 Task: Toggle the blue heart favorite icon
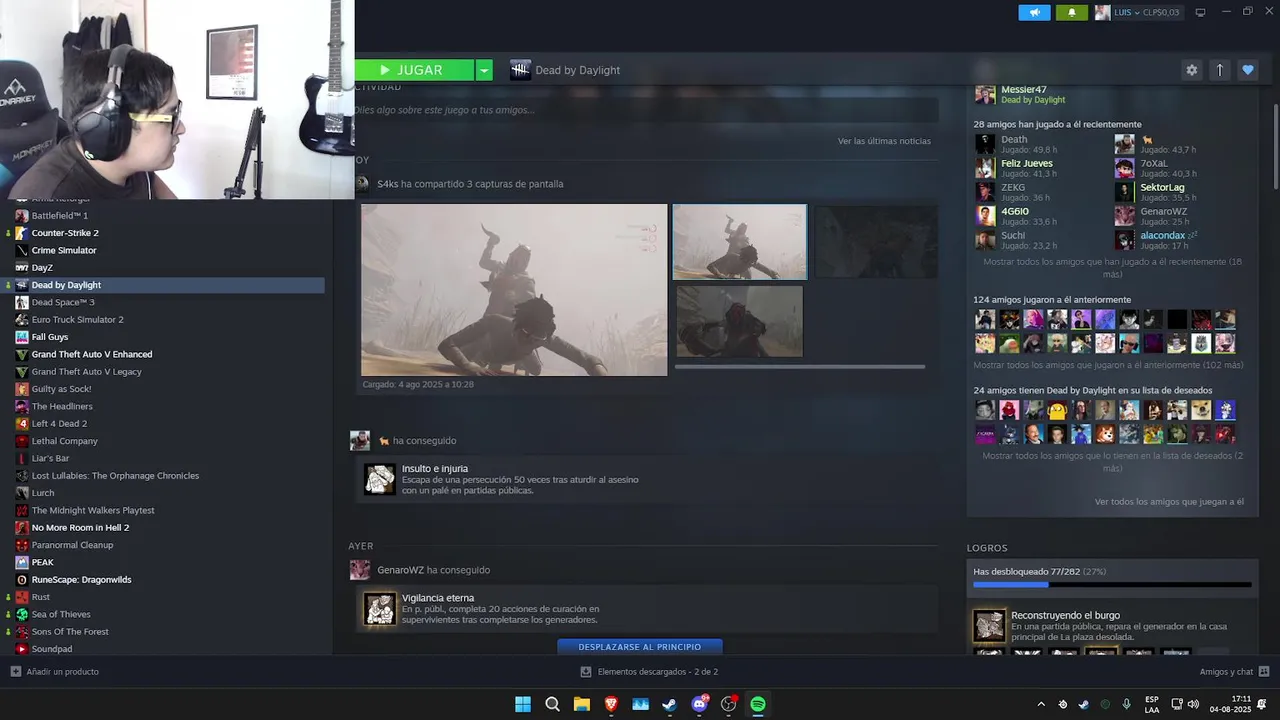(x=1247, y=70)
